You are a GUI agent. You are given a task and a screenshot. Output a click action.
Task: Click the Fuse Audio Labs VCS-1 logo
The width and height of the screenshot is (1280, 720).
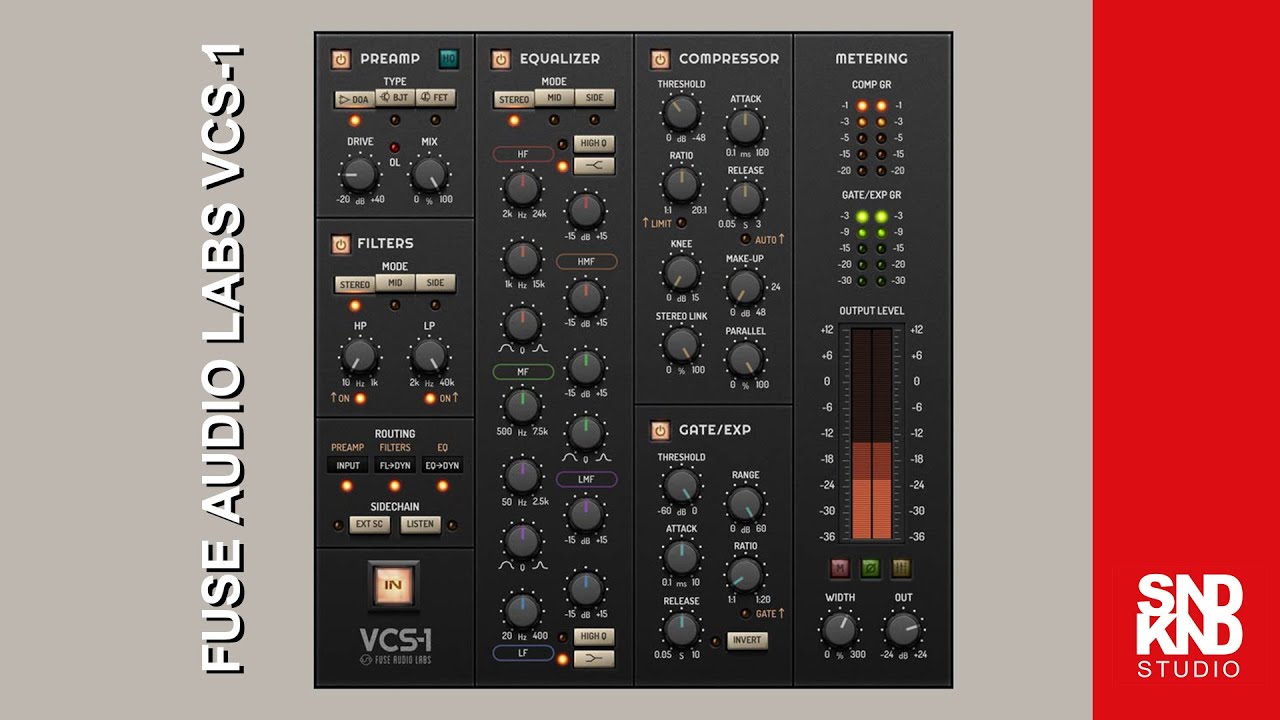tap(395, 645)
